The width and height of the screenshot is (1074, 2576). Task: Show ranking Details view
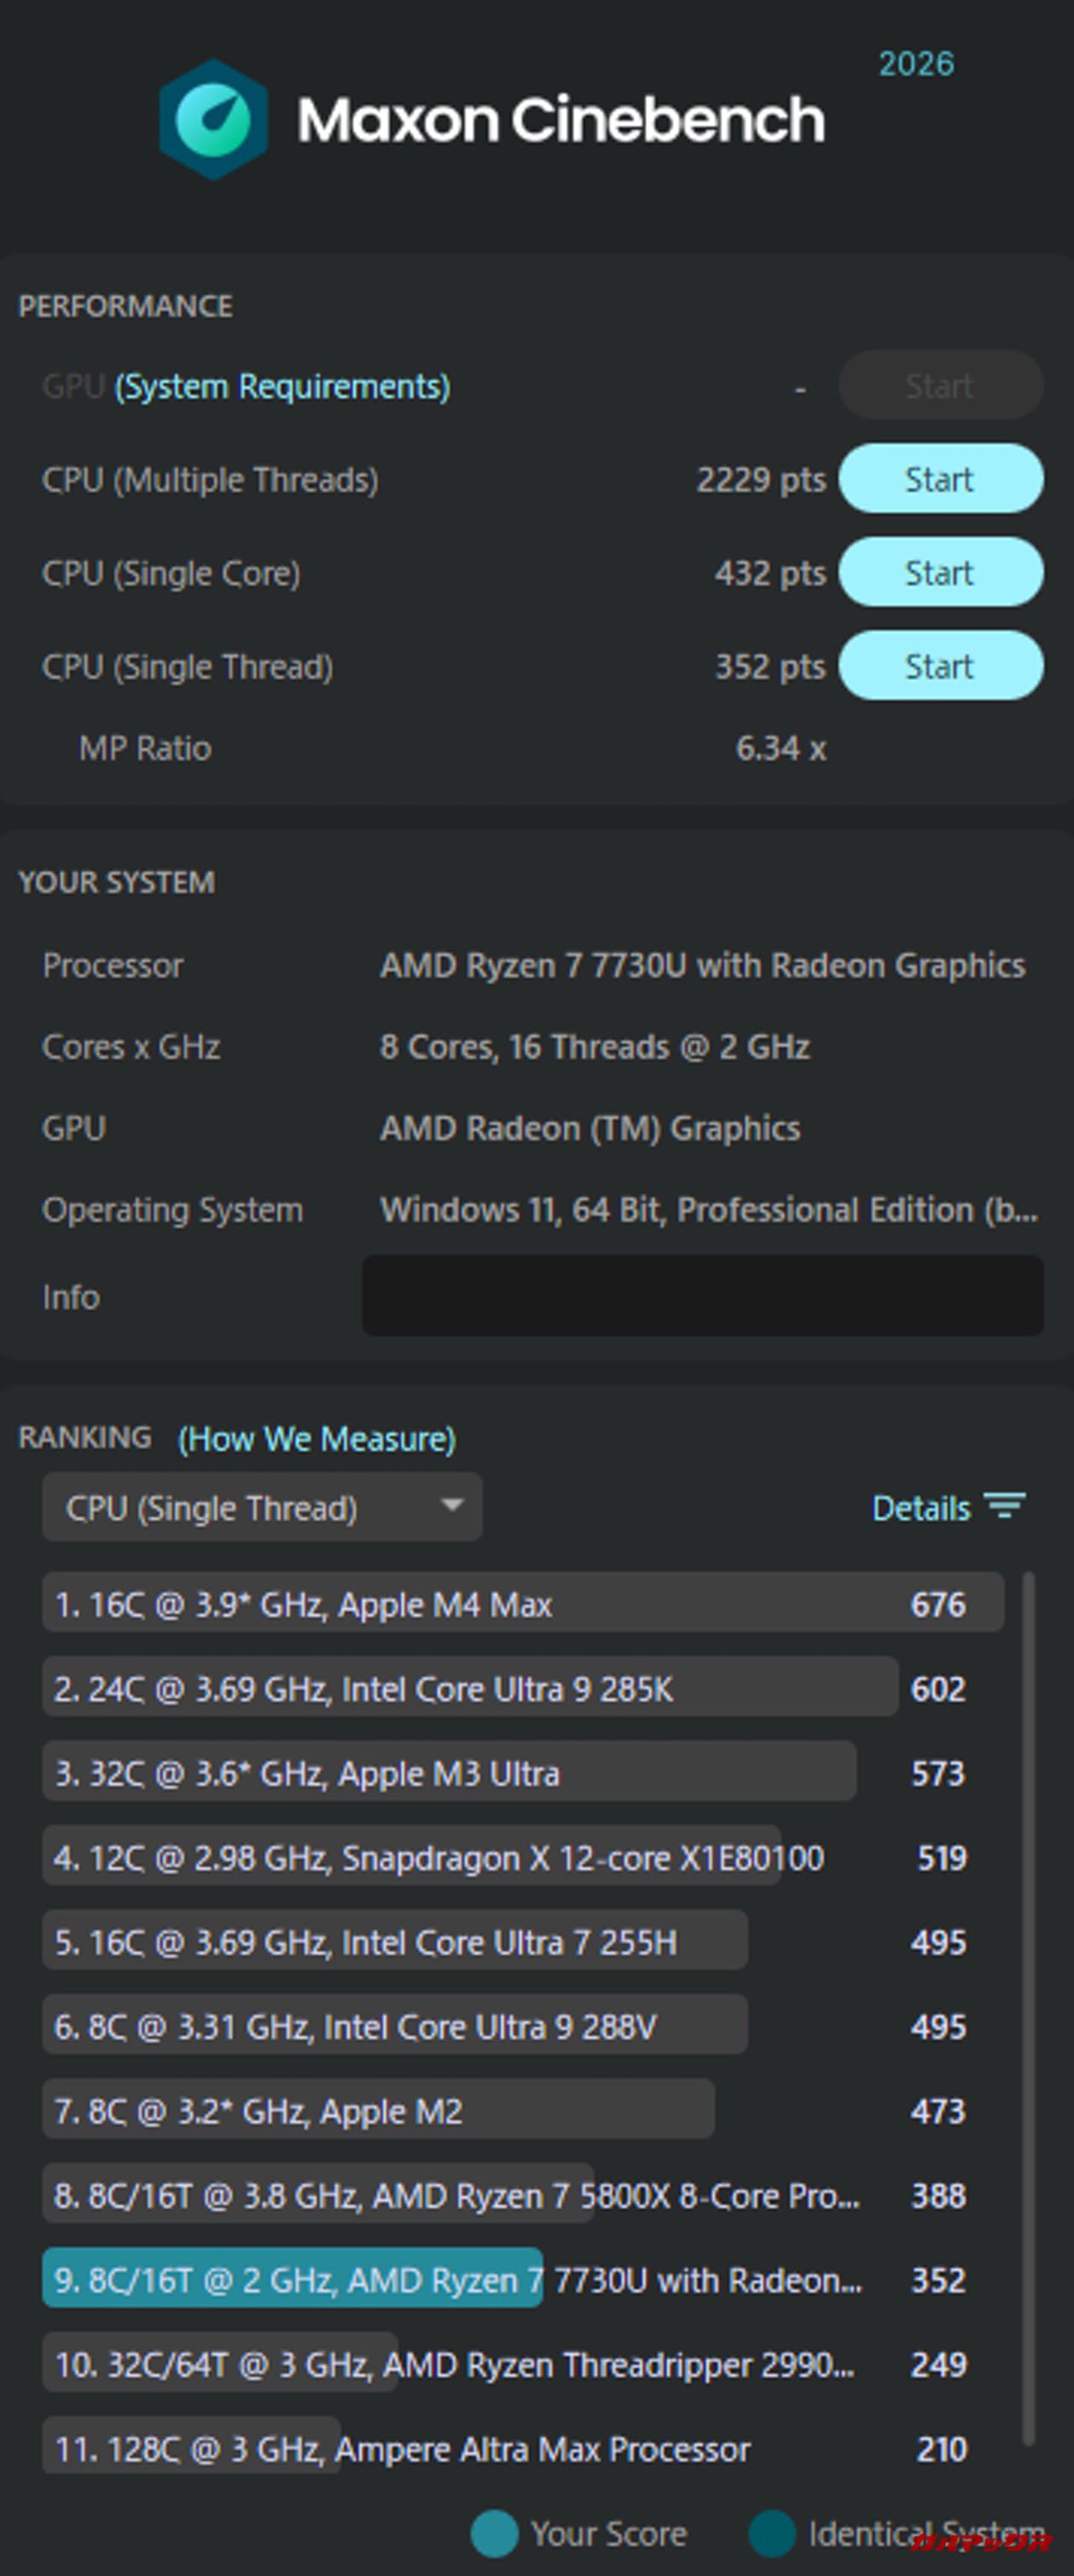[x=921, y=1508]
